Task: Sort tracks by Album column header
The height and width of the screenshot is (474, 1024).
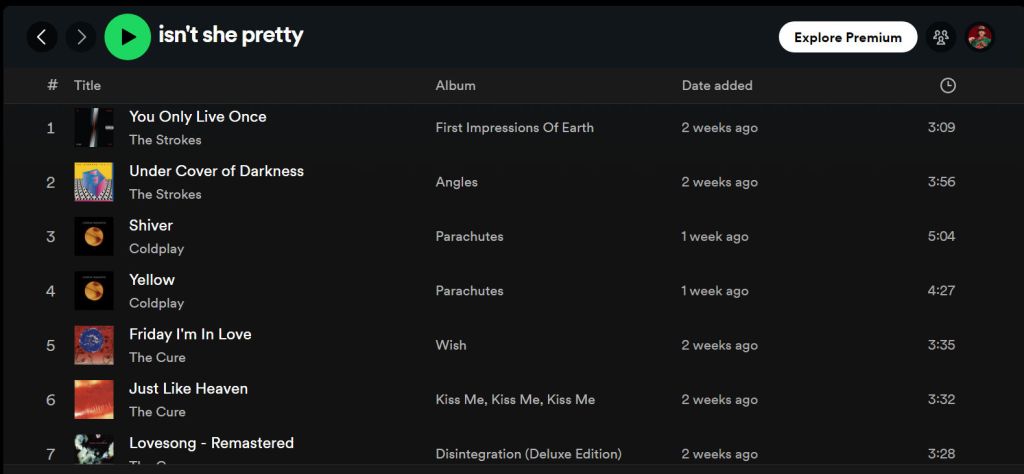Action: tap(455, 86)
